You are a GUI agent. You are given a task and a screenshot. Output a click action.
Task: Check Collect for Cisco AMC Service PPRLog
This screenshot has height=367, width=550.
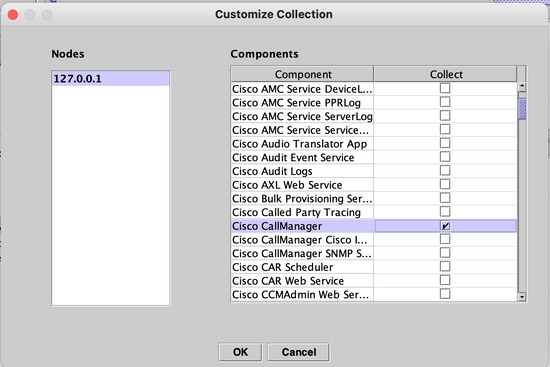(x=445, y=102)
